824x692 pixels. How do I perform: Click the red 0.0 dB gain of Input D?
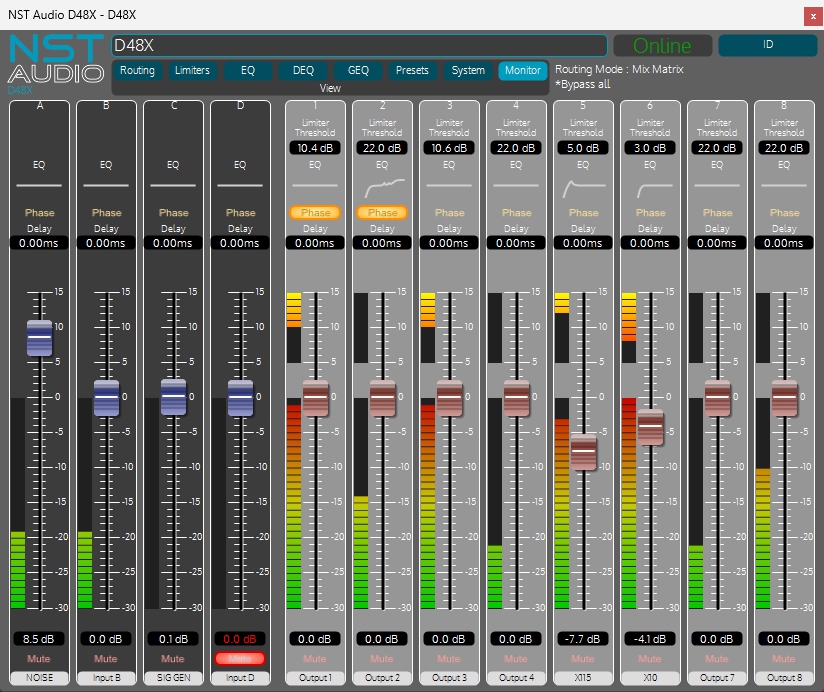tap(240, 639)
